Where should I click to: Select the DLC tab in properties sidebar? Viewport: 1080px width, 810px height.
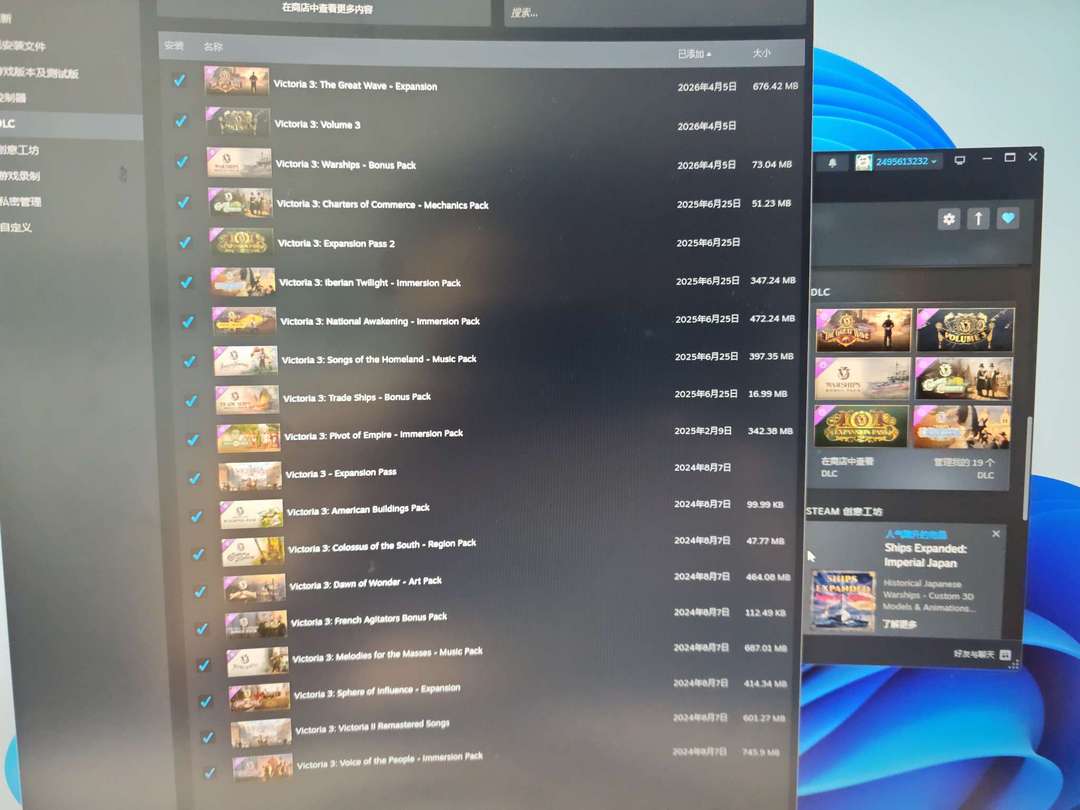[70, 125]
